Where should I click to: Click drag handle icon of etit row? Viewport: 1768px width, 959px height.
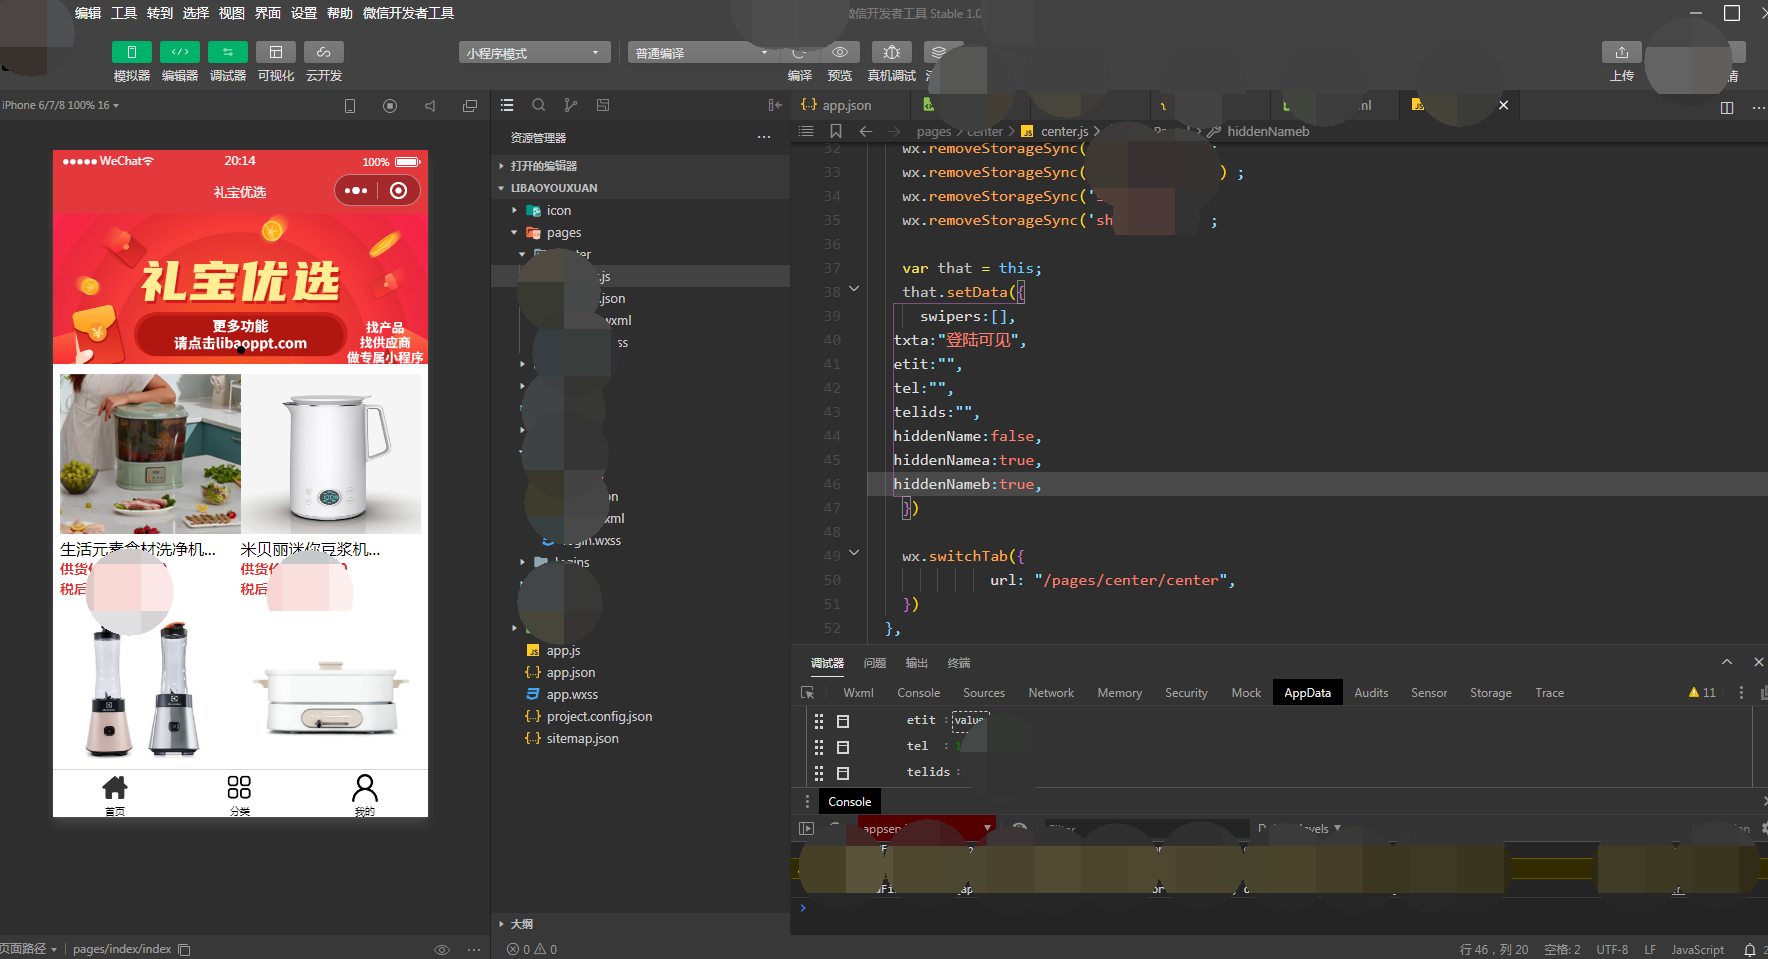[819, 720]
